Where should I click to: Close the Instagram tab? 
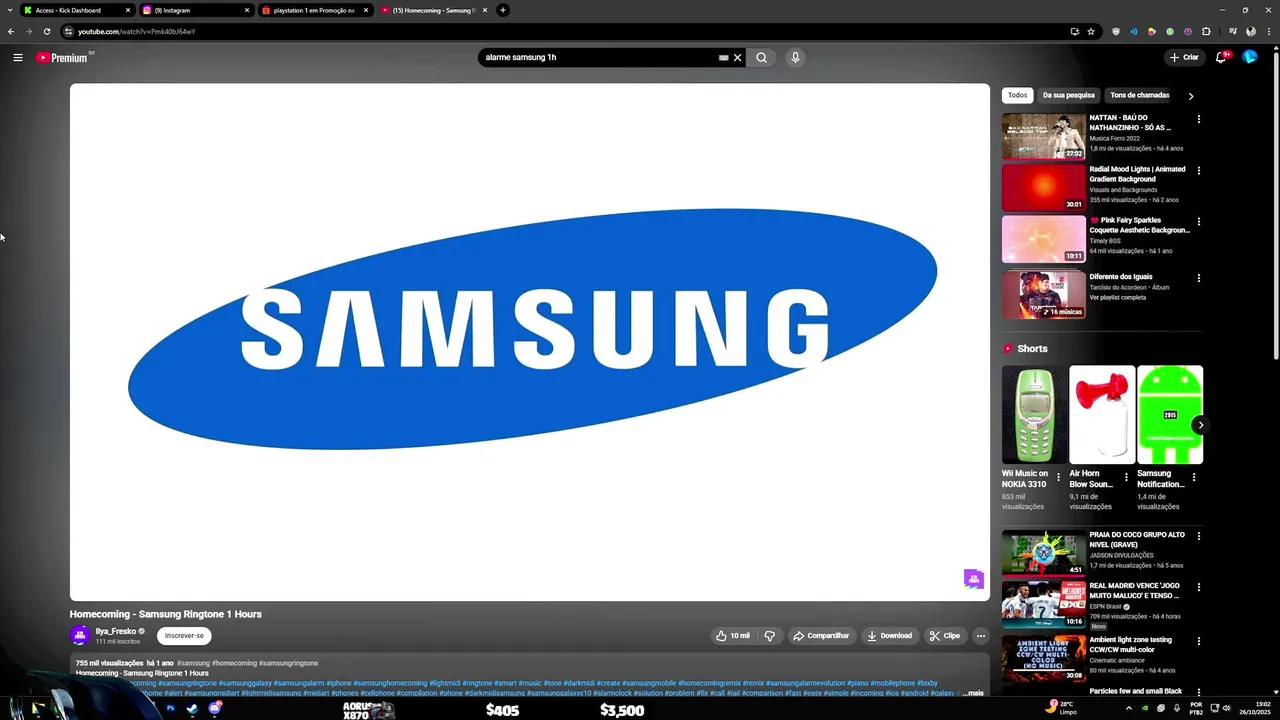coord(247,10)
